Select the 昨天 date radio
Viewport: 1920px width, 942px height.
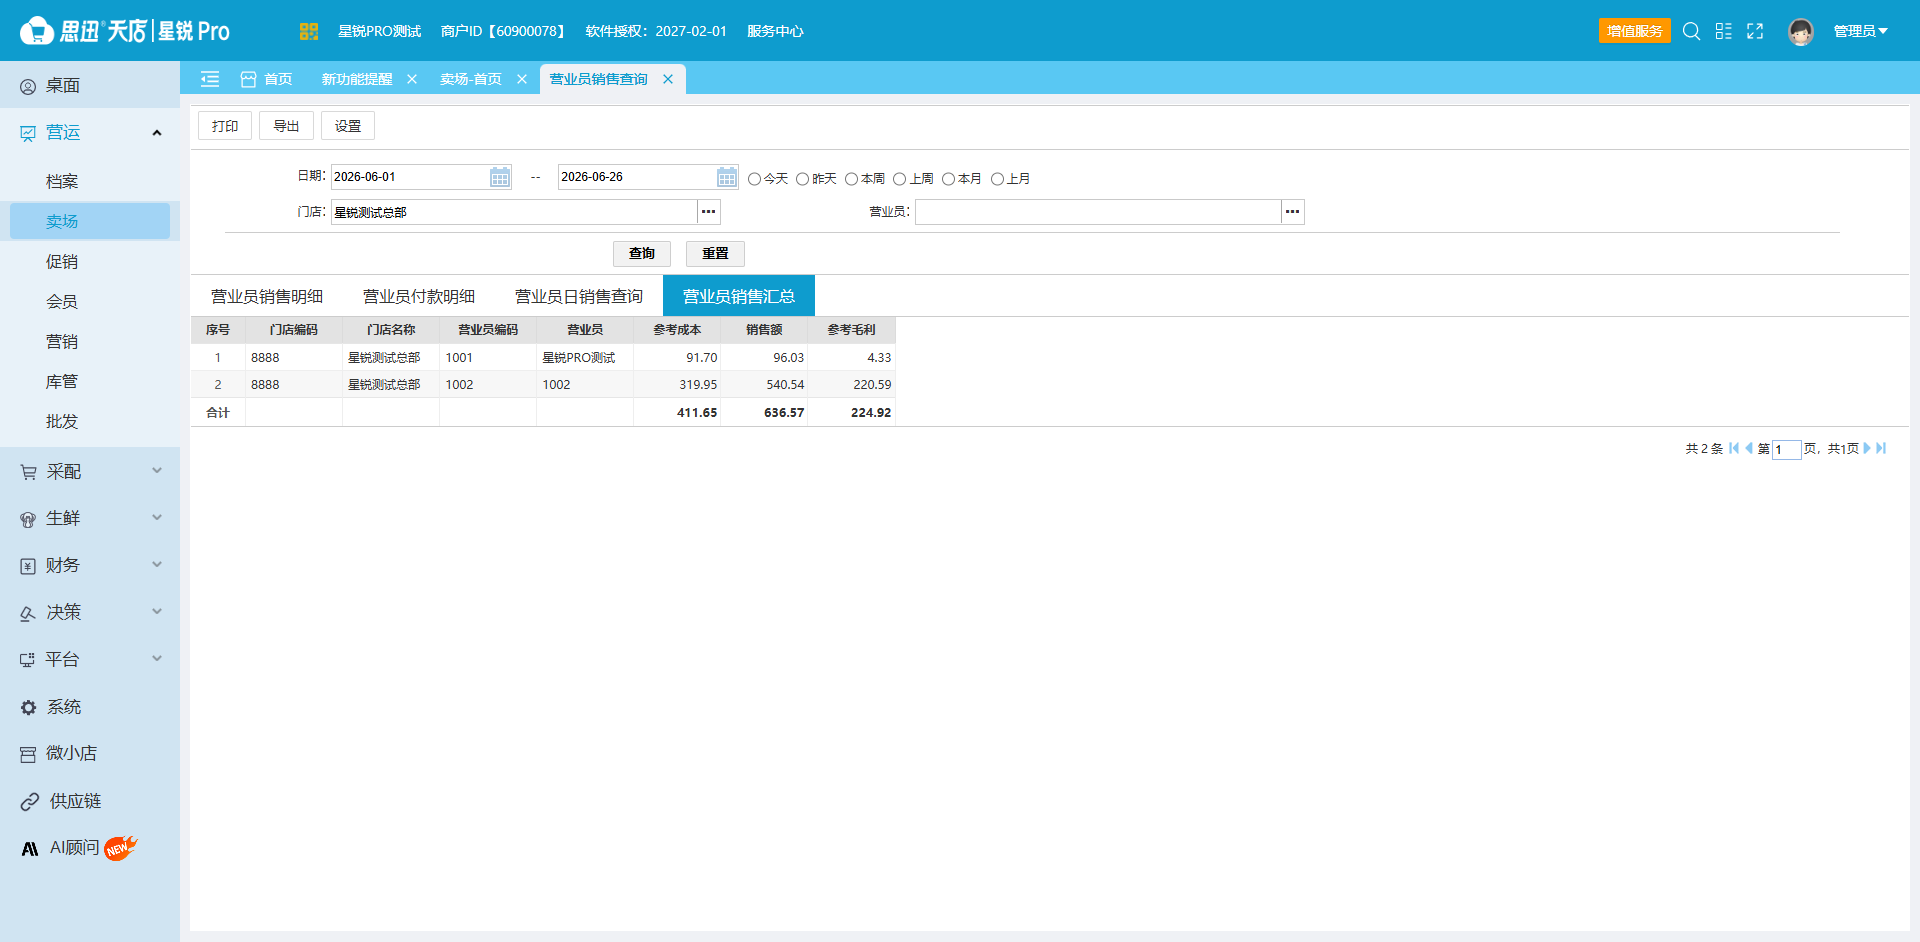(x=802, y=179)
